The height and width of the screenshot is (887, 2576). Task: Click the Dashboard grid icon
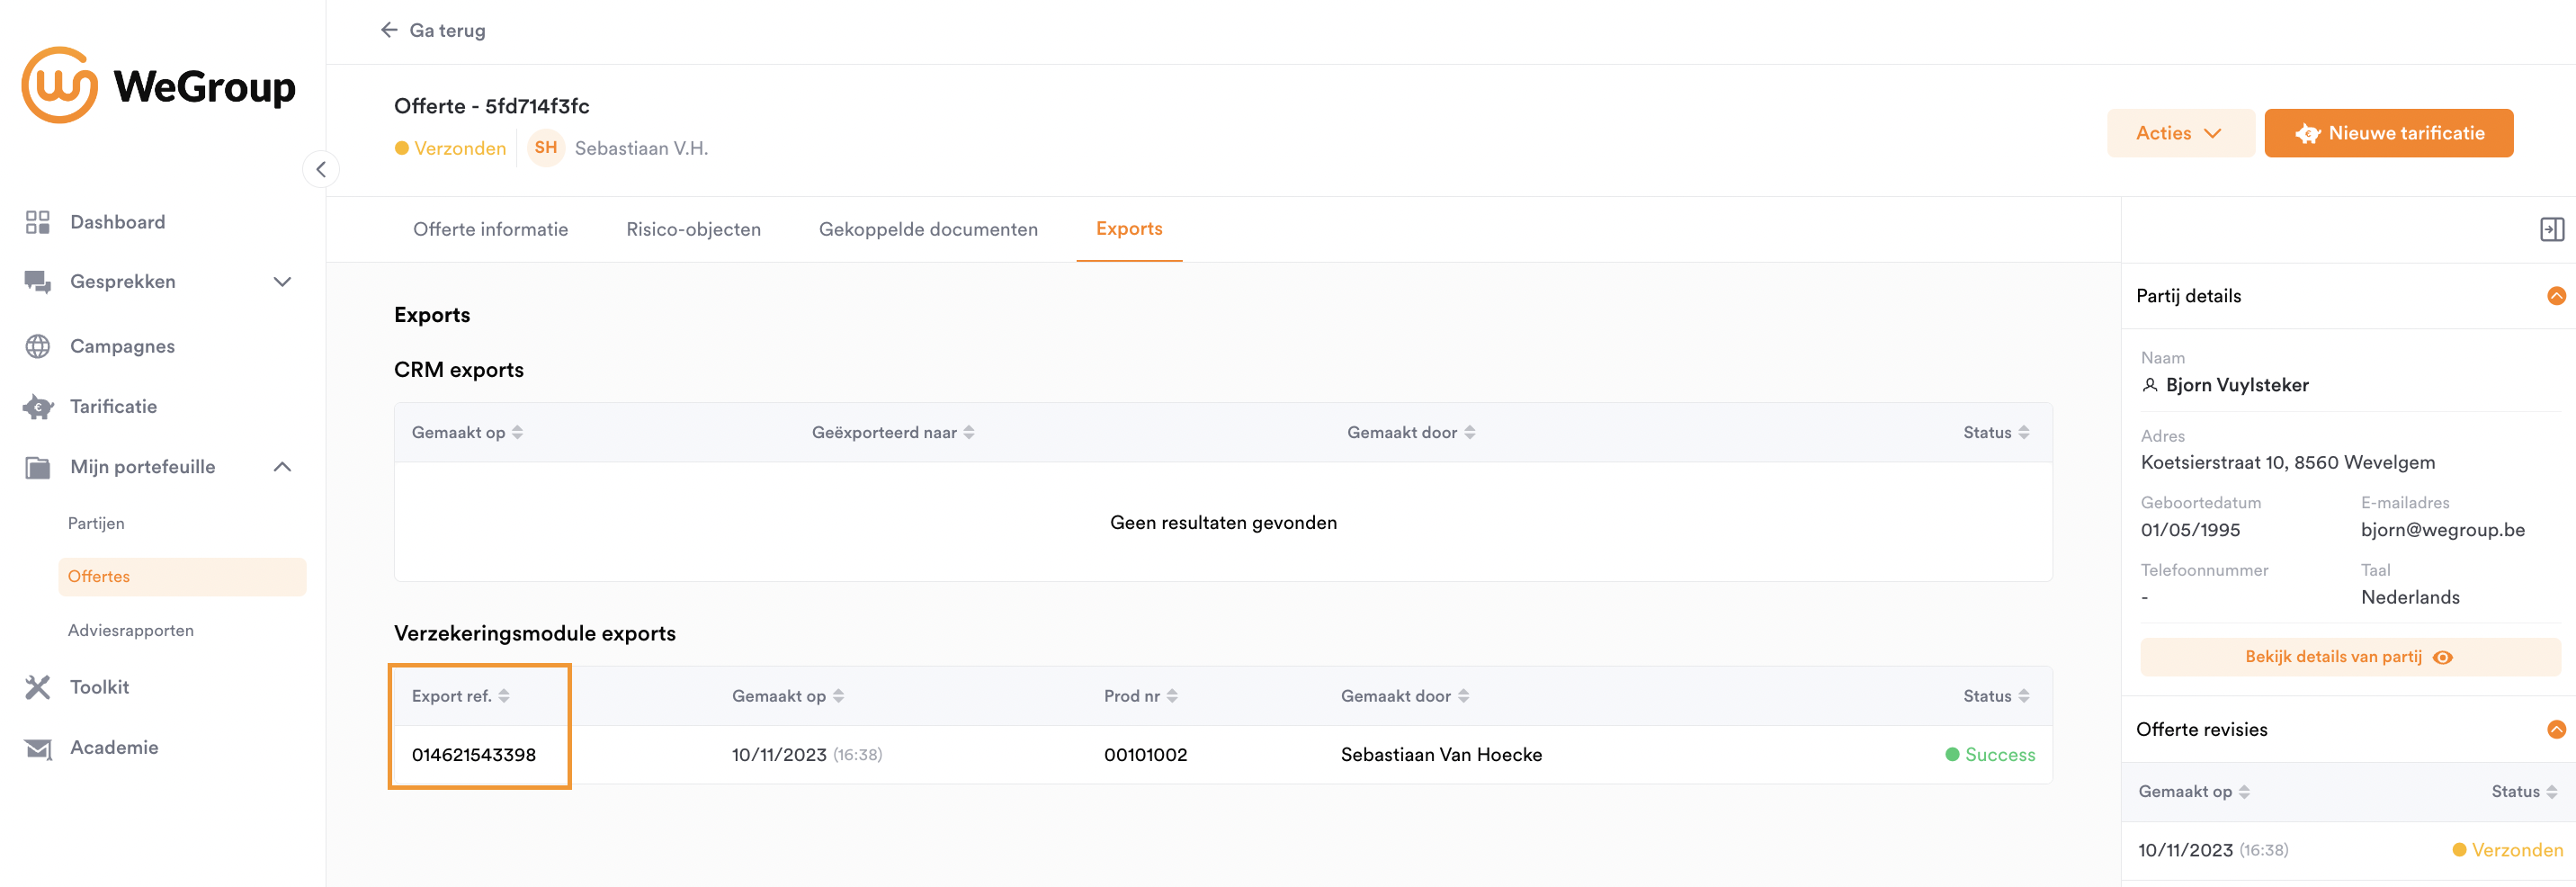(38, 222)
